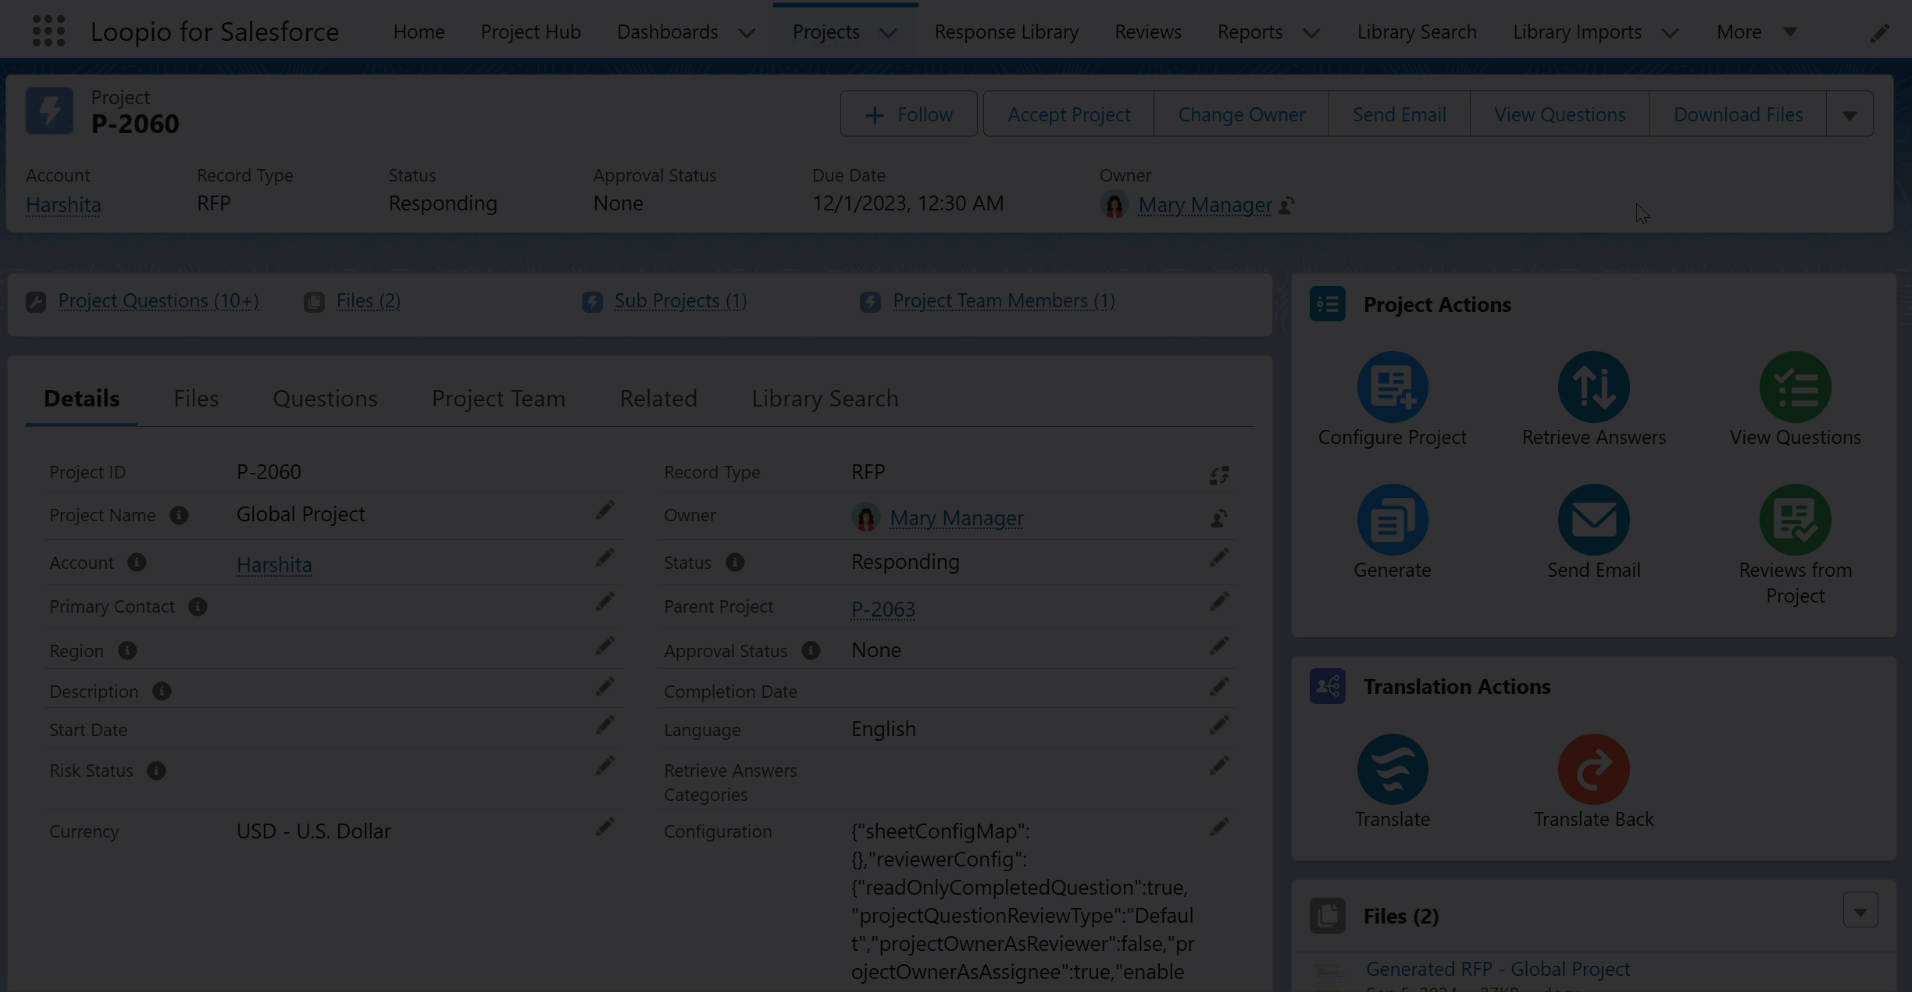Open Sub Projects (1) related link

pos(680,300)
